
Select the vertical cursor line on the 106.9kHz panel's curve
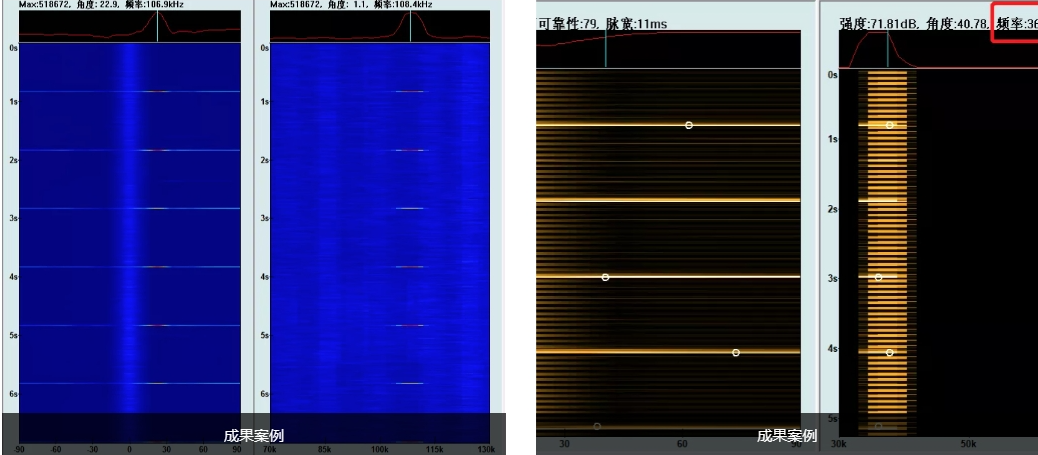[158, 26]
